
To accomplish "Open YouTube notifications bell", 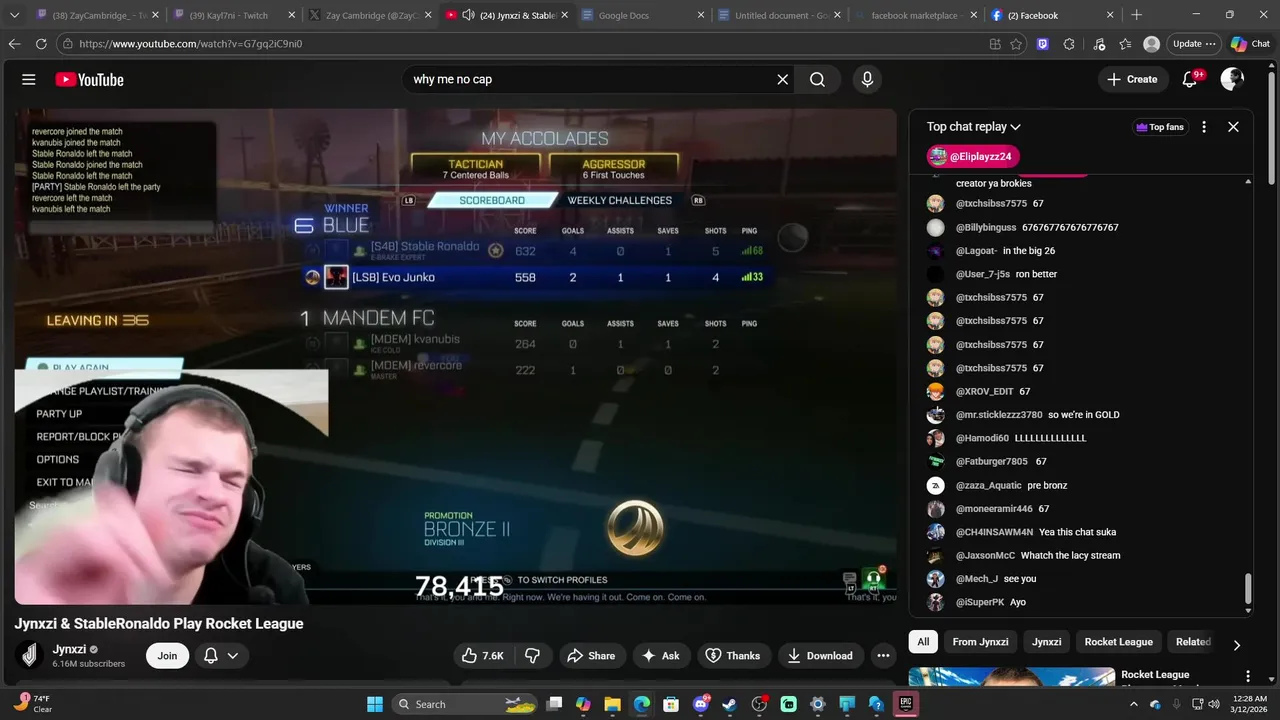I will click(x=1190, y=79).
